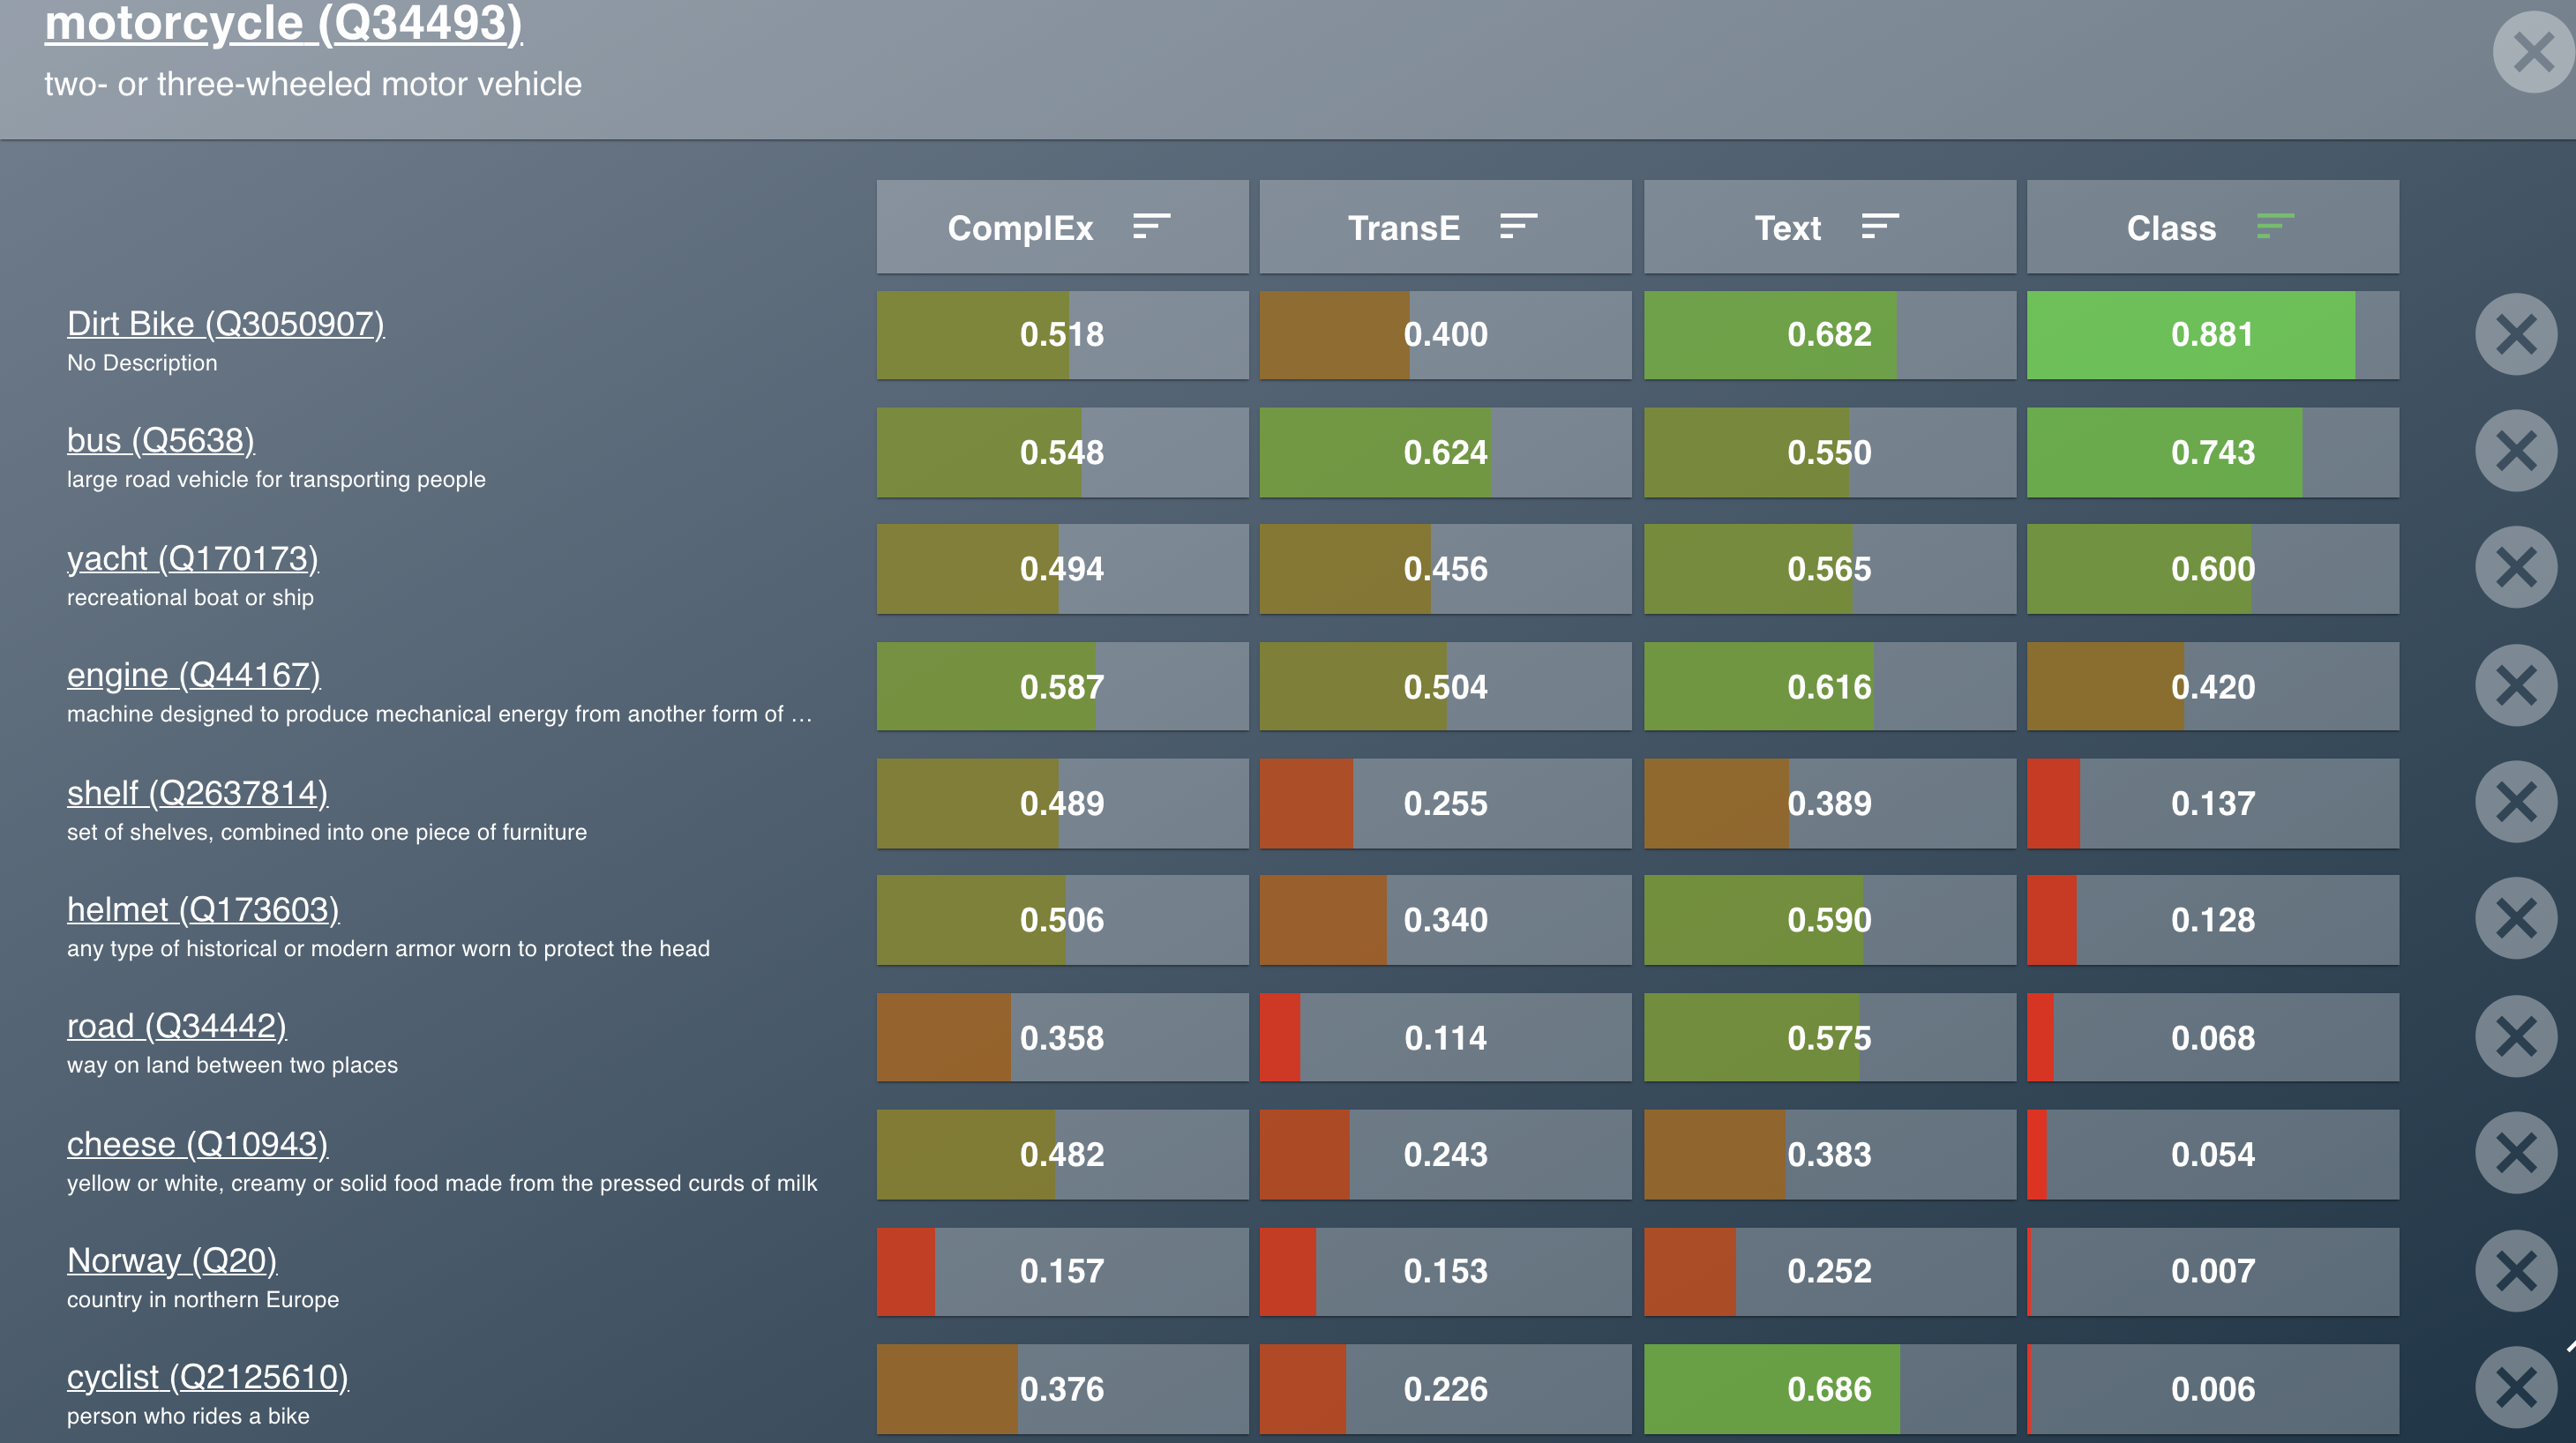This screenshot has width=2576, height=1443.
Task: Click helmet Text value 0.590
Action: (x=1829, y=920)
